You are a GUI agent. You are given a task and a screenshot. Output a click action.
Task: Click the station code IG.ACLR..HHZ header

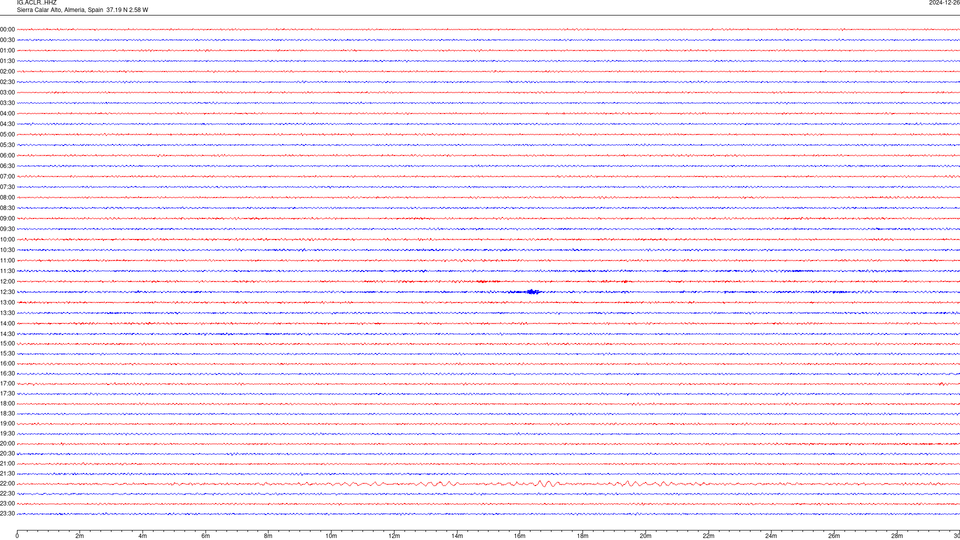click(37, 2)
